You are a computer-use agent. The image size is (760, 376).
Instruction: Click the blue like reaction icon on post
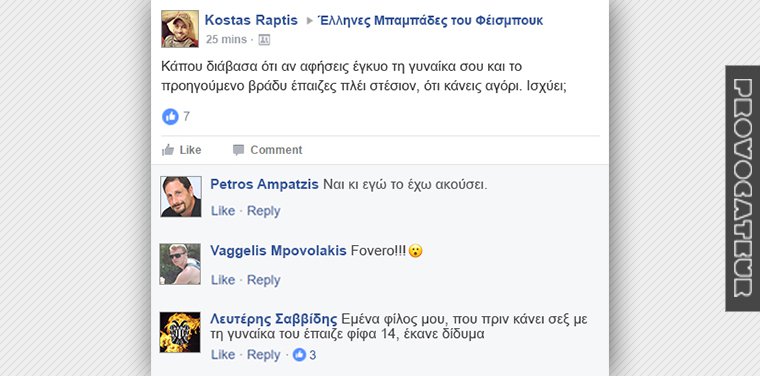pyautogui.click(x=170, y=117)
